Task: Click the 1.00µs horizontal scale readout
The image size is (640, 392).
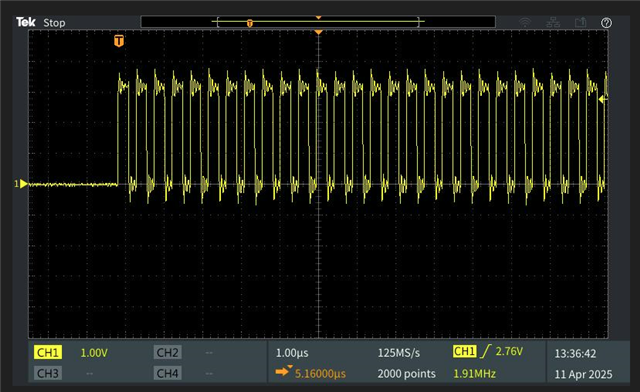Action: [292, 353]
